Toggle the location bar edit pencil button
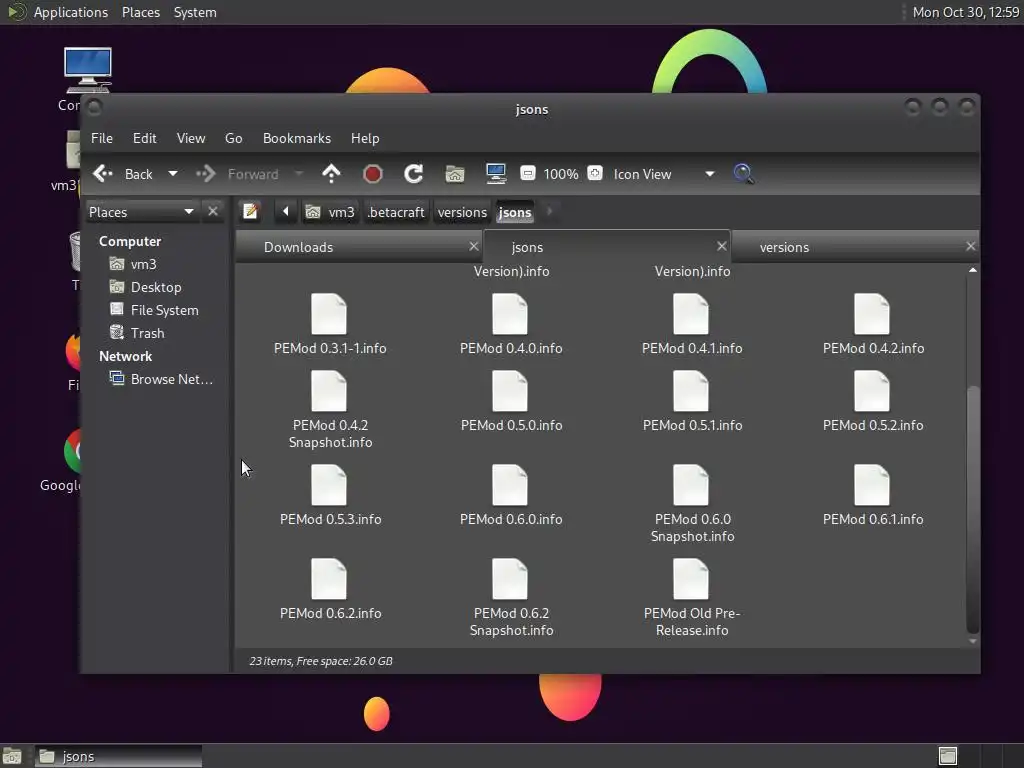 pyautogui.click(x=251, y=212)
